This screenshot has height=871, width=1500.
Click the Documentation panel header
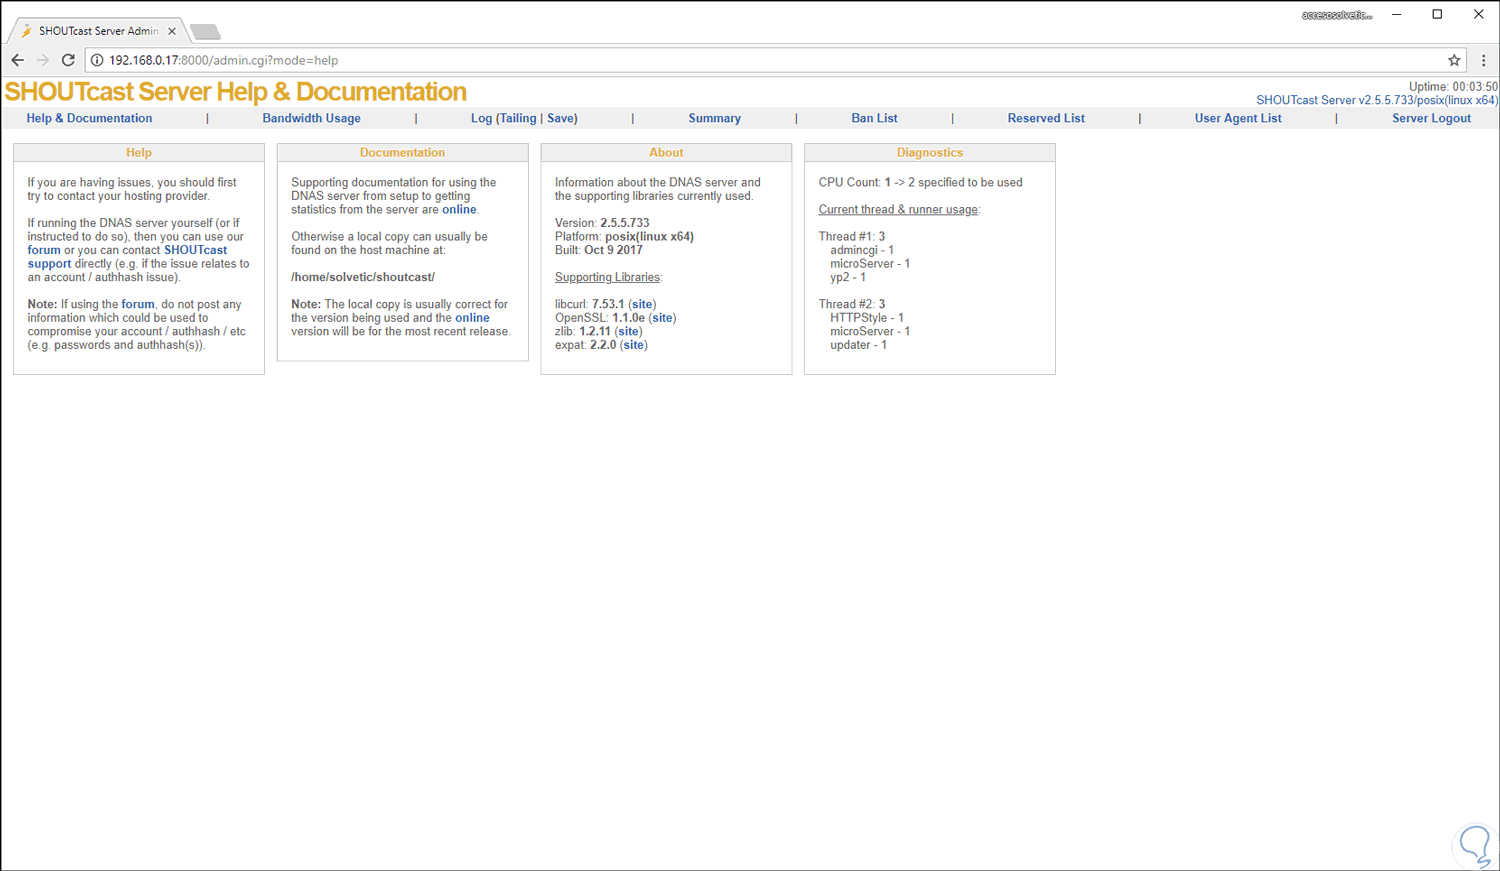click(402, 153)
